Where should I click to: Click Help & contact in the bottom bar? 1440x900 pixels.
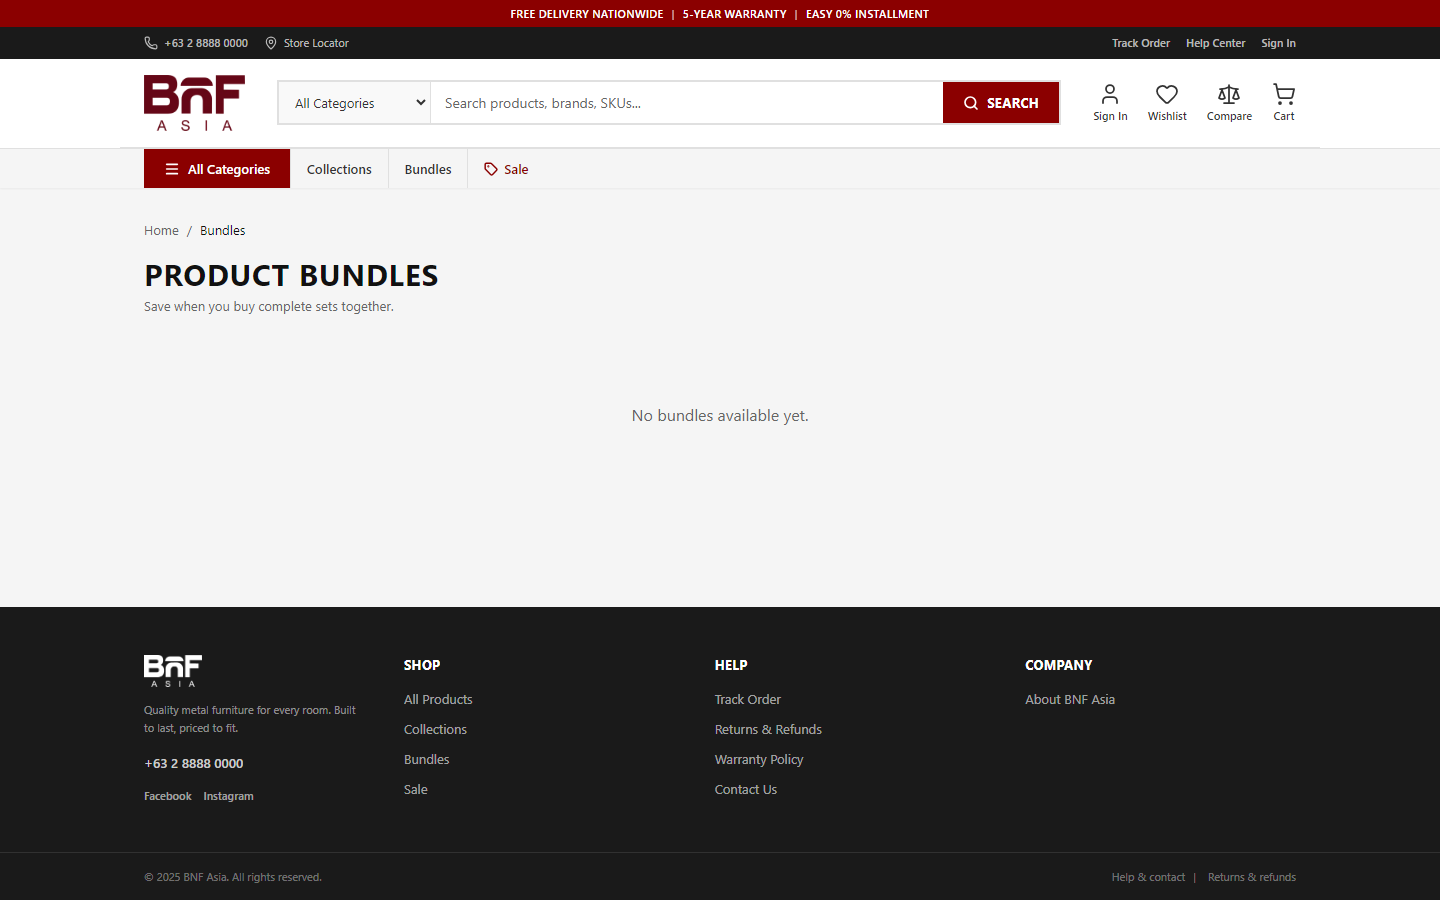pos(1148,877)
